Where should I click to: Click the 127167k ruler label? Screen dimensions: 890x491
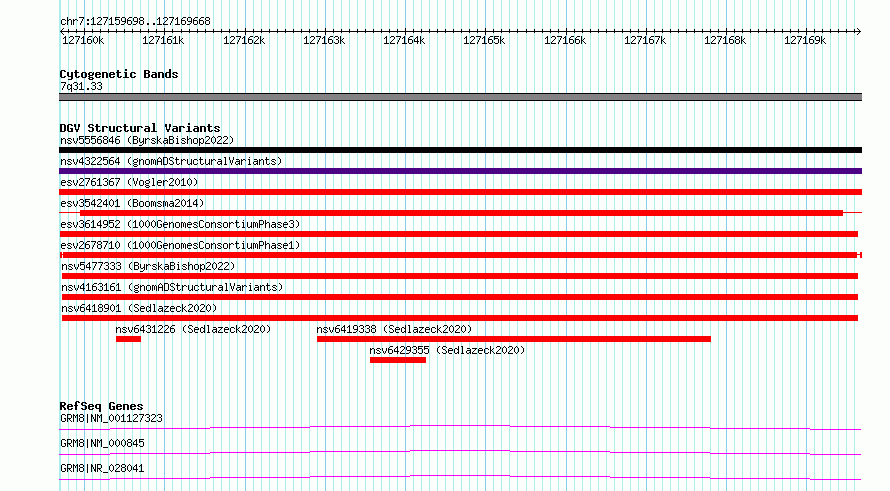(645, 40)
